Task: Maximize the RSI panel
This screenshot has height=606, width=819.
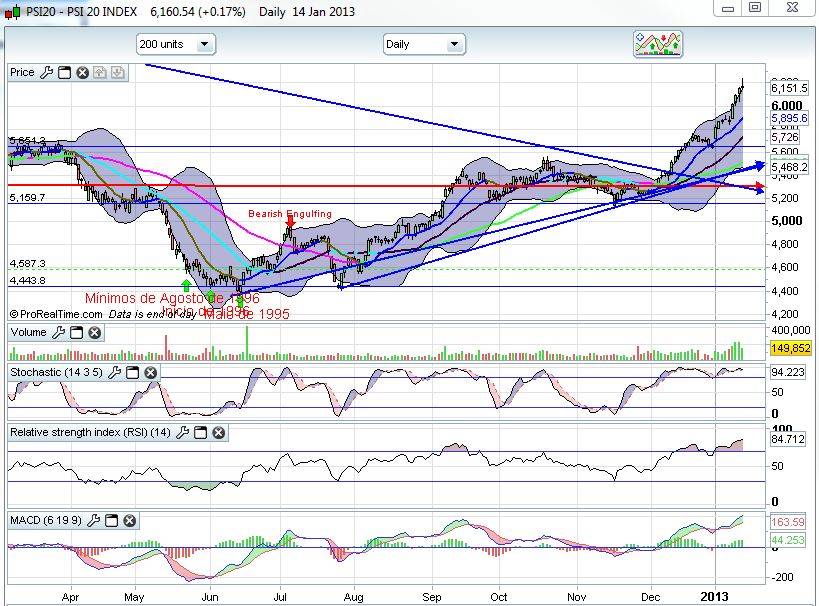Action: (201, 433)
